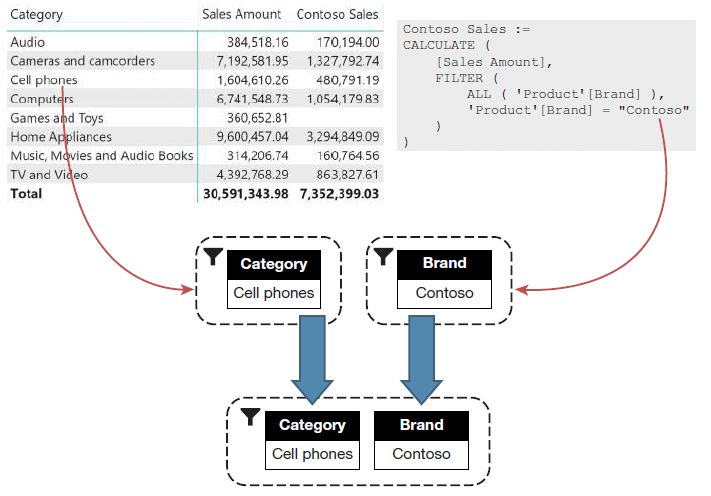Viewport: 711px width, 496px height.
Task: Click Cell phones Contoso sales 480,791.19
Action: tap(348, 80)
